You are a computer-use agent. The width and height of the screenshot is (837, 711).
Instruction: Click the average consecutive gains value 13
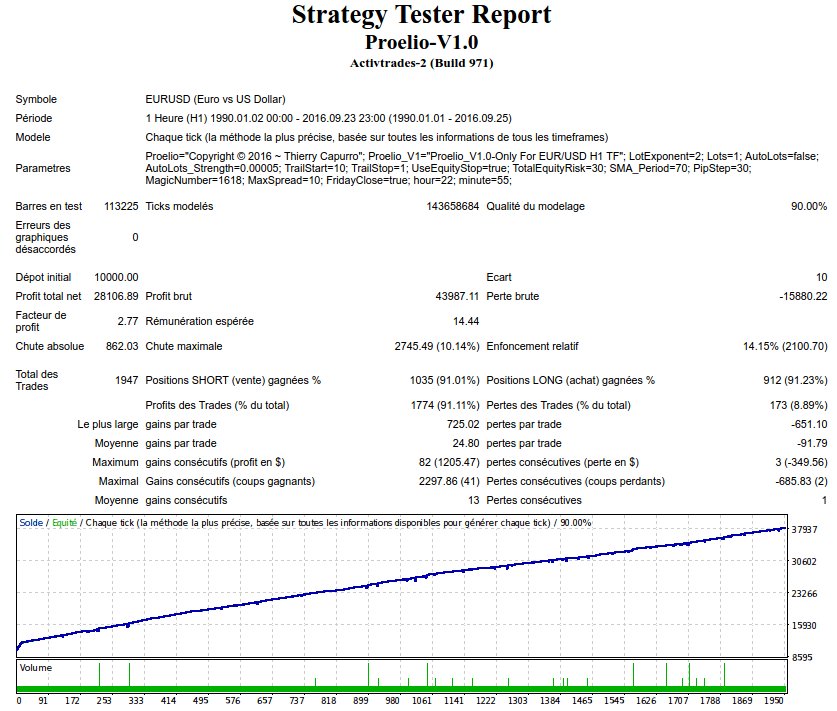click(473, 500)
